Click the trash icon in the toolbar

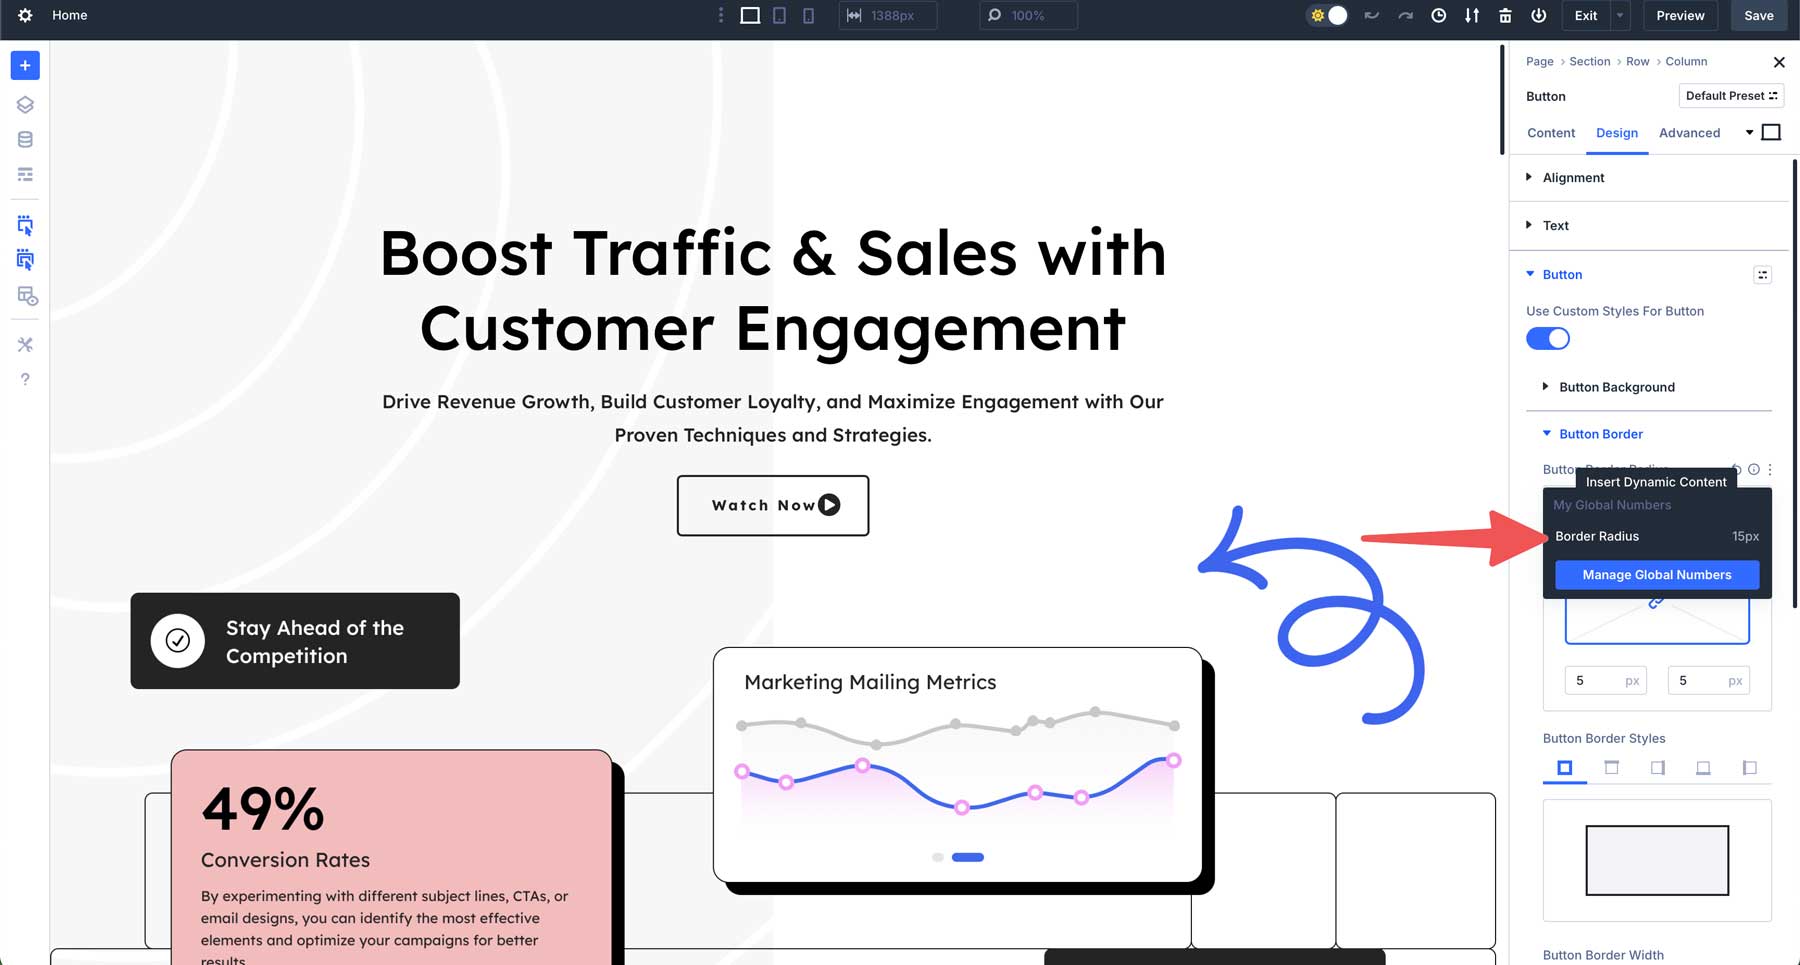[1505, 15]
